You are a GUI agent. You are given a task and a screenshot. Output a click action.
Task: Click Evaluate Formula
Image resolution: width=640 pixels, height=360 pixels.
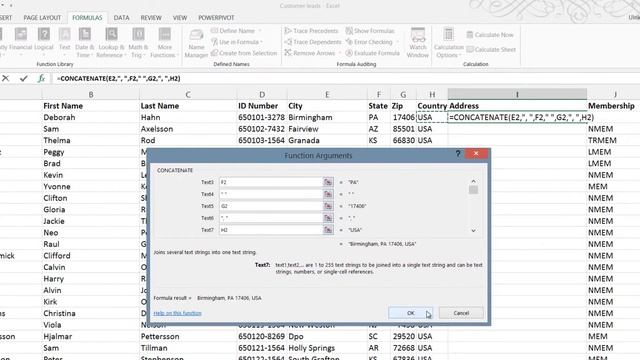(372, 53)
